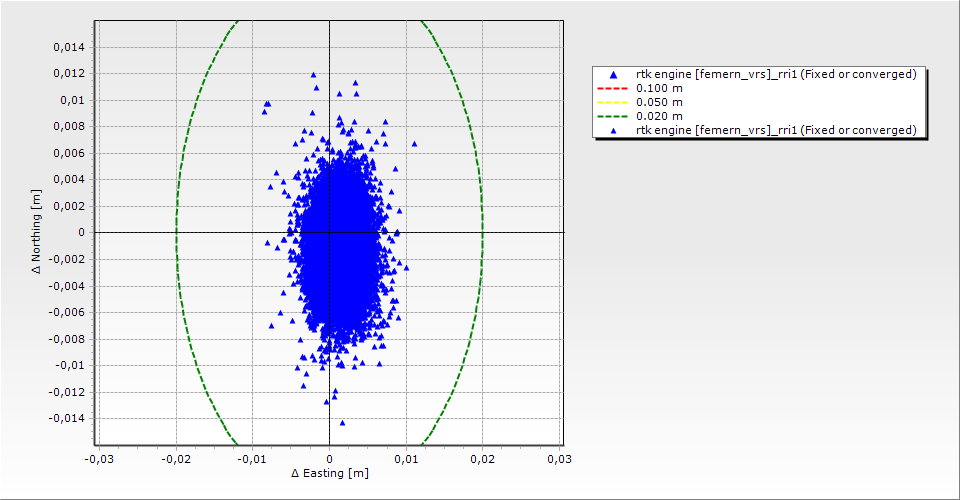Screen dimensions: 960x500
Task: Click the small blue triangle in last legend row
Action: pyautogui.click(x=613, y=130)
